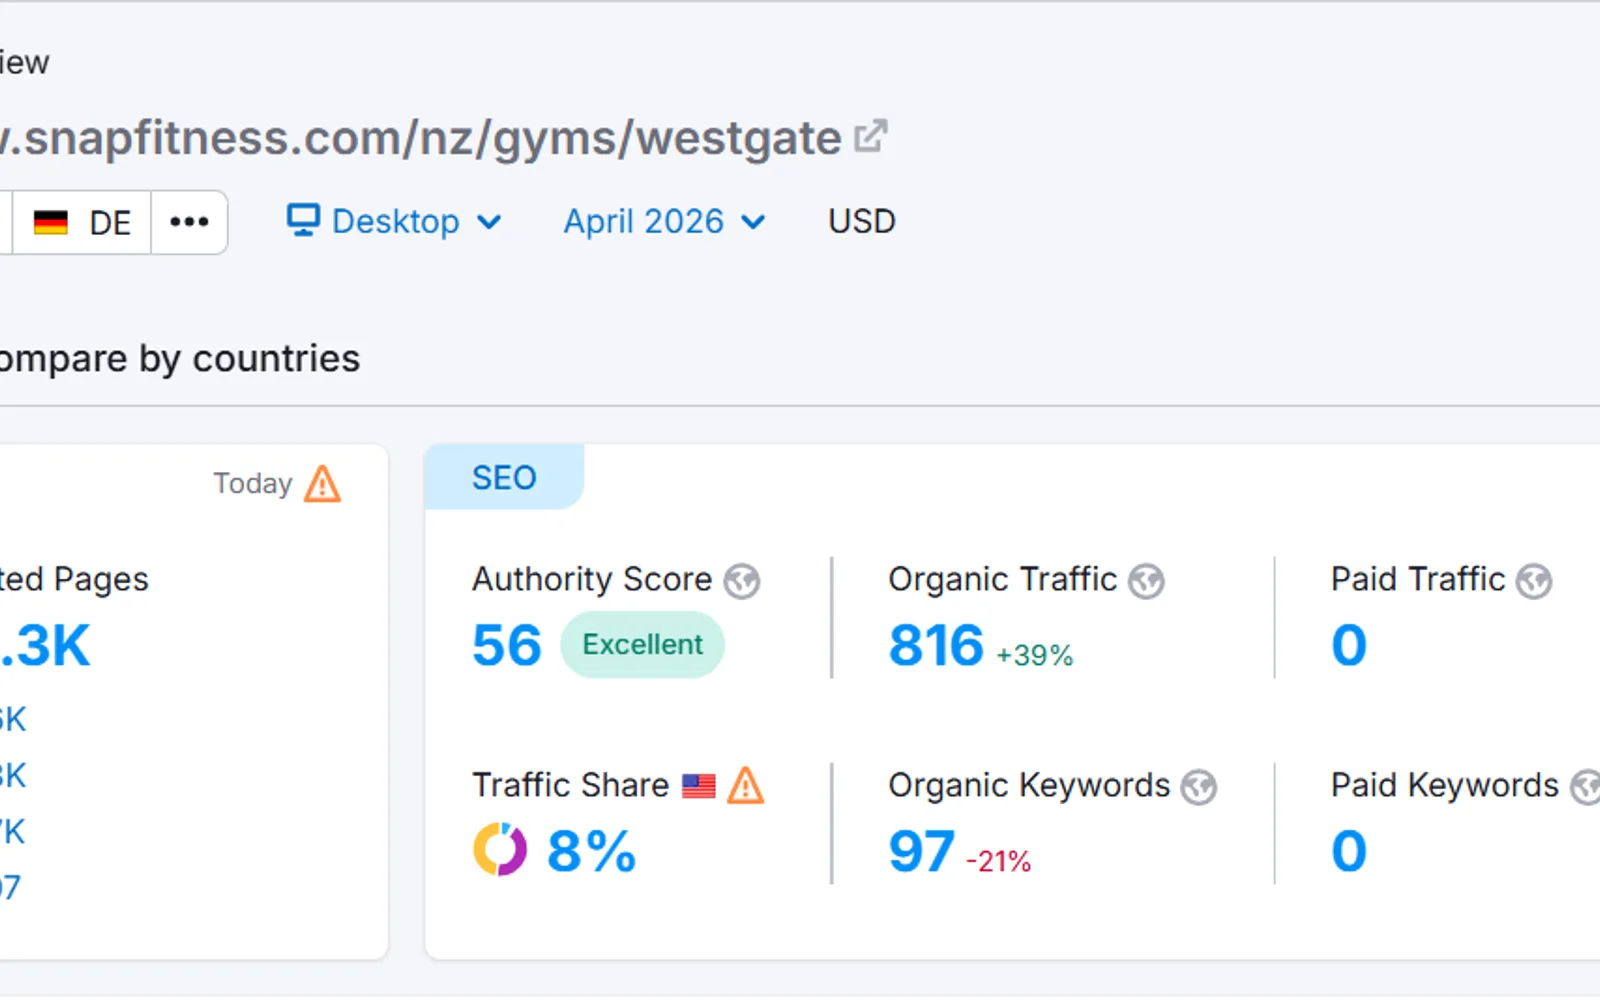Select the SEO tab
1600x1000 pixels.
tap(504, 477)
